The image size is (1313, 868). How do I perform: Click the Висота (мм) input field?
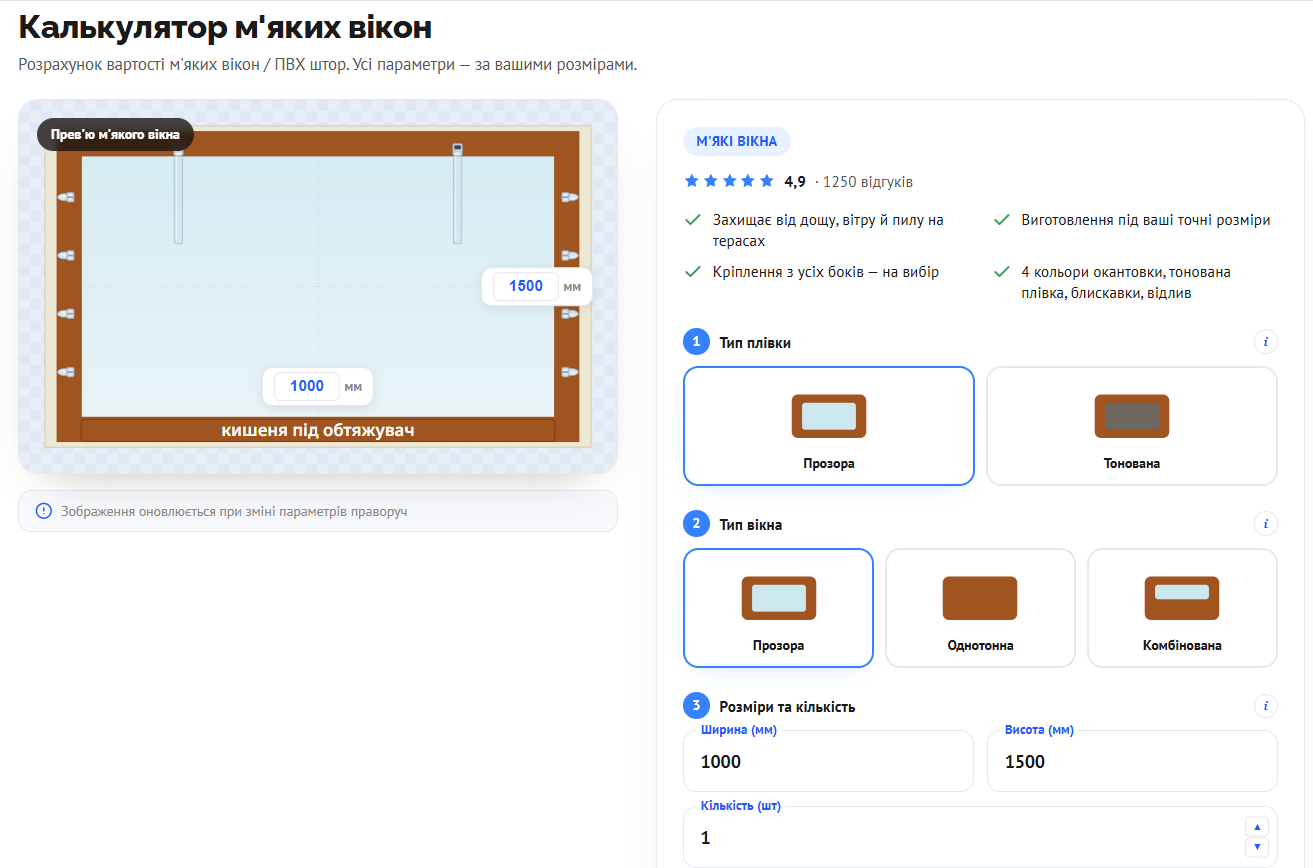(x=1132, y=761)
